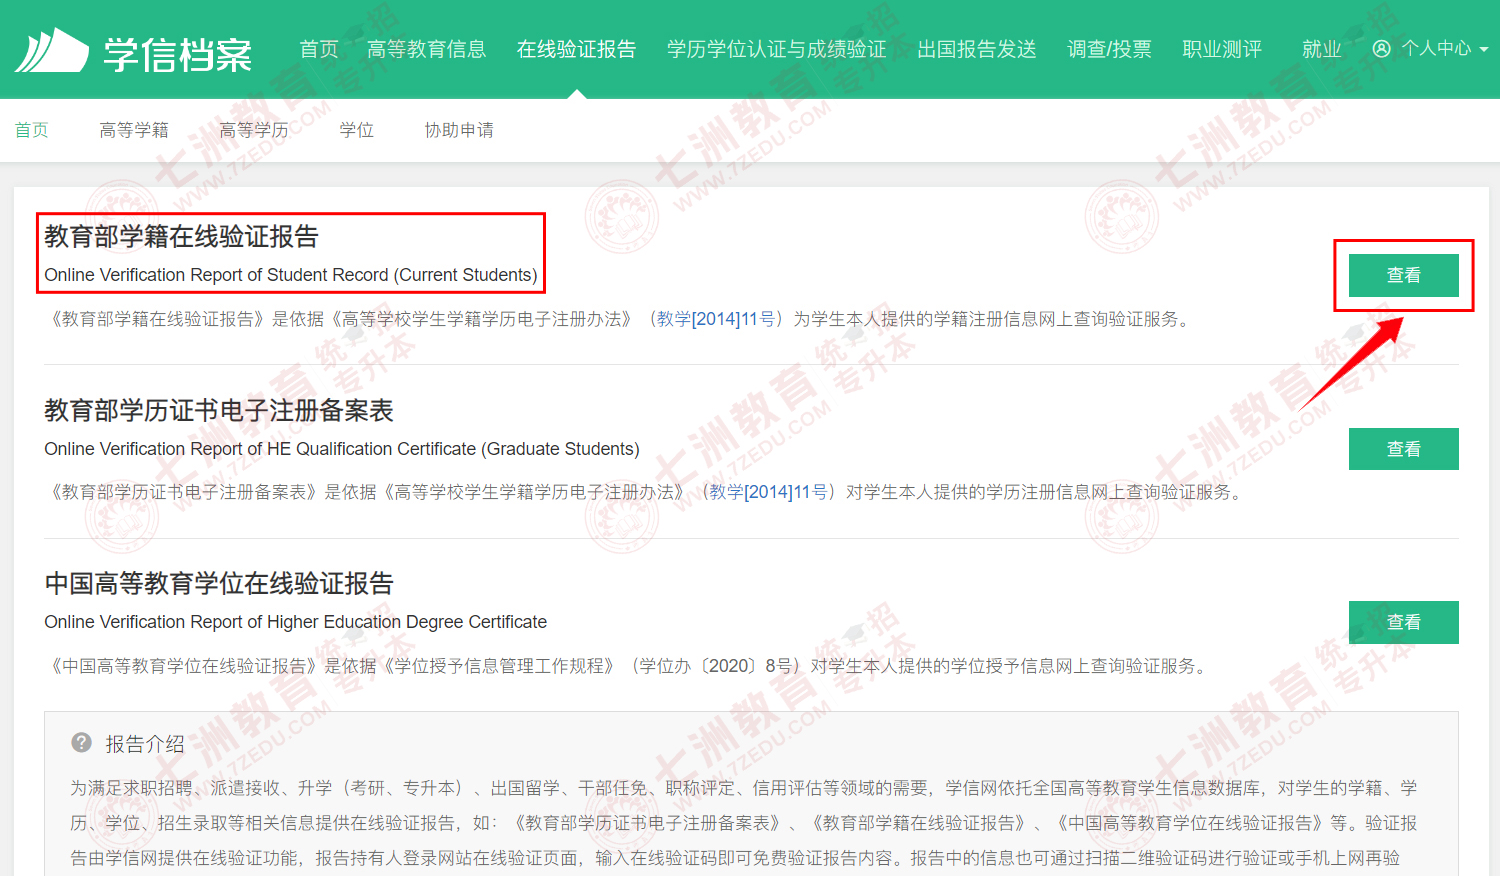Screen dimensions: 1500x876
Task: Open the 就业 menu item
Action: pos(1321,49)
